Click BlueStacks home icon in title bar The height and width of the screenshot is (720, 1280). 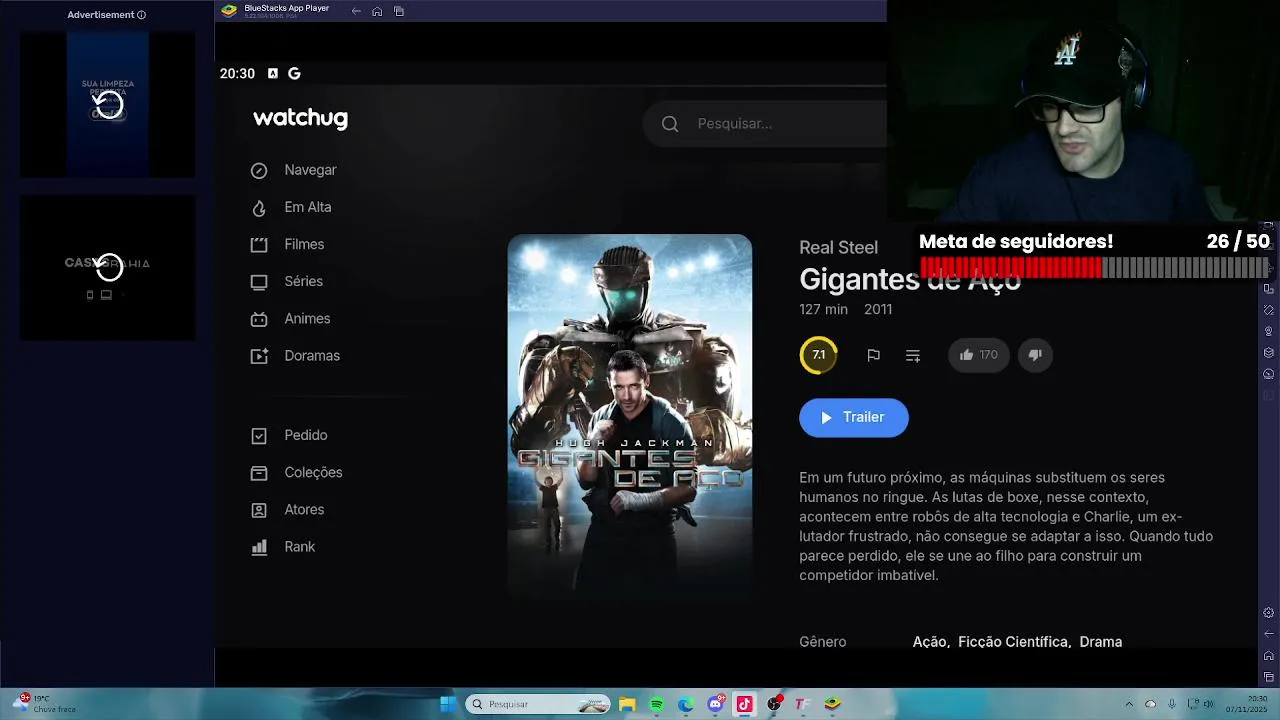point(377,11)
